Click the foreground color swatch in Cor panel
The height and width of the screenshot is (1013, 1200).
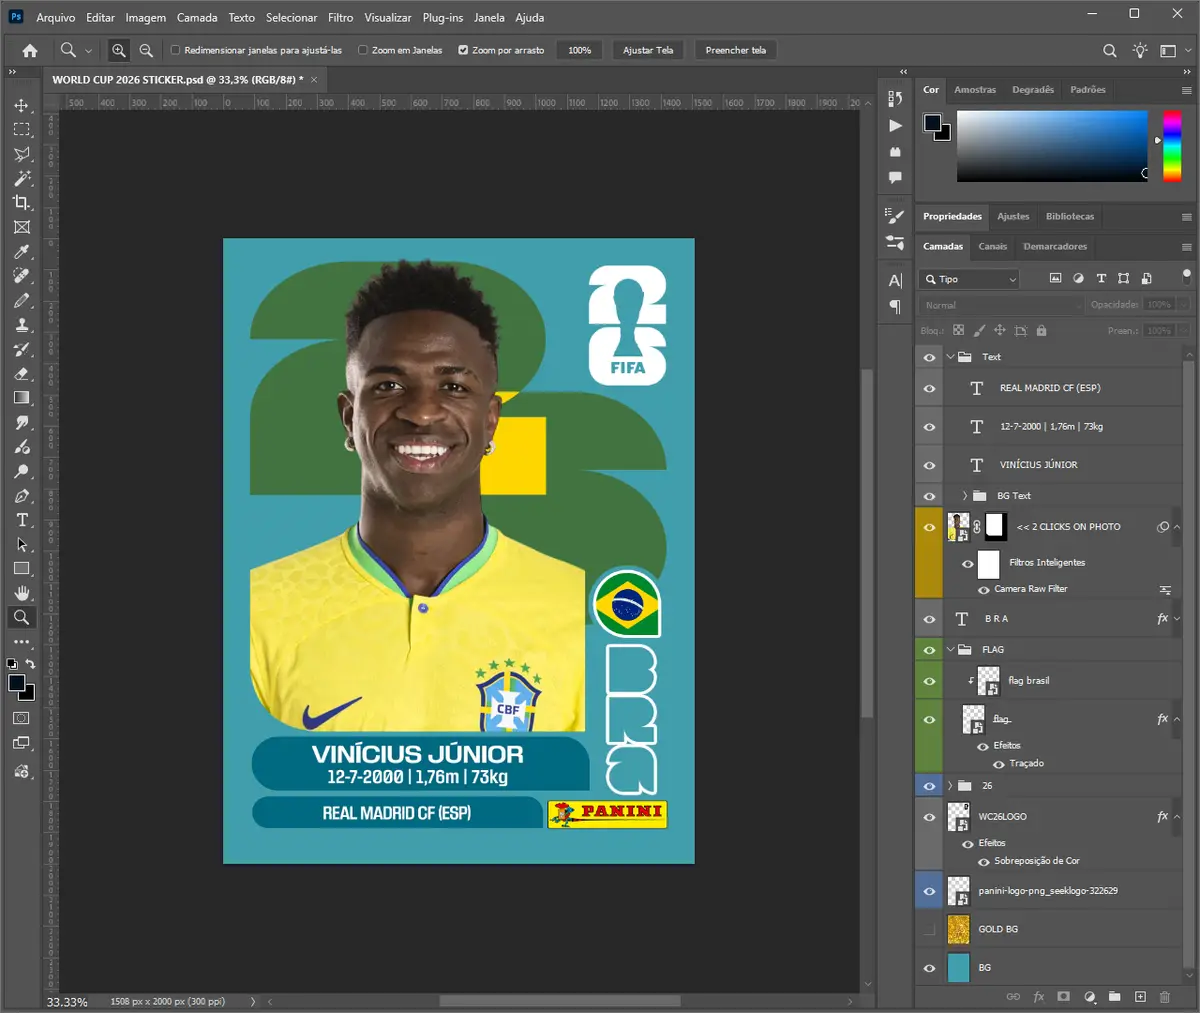tap(932, 122)
